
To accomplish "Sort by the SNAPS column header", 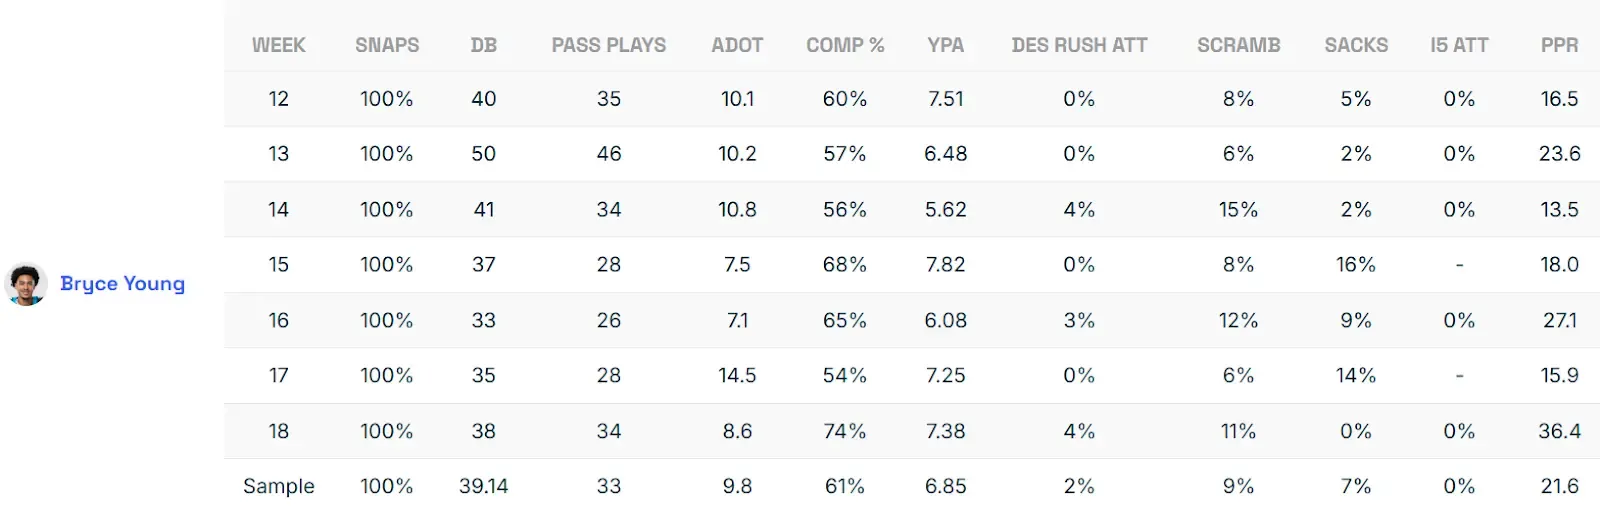I will (x=387, y=45).
